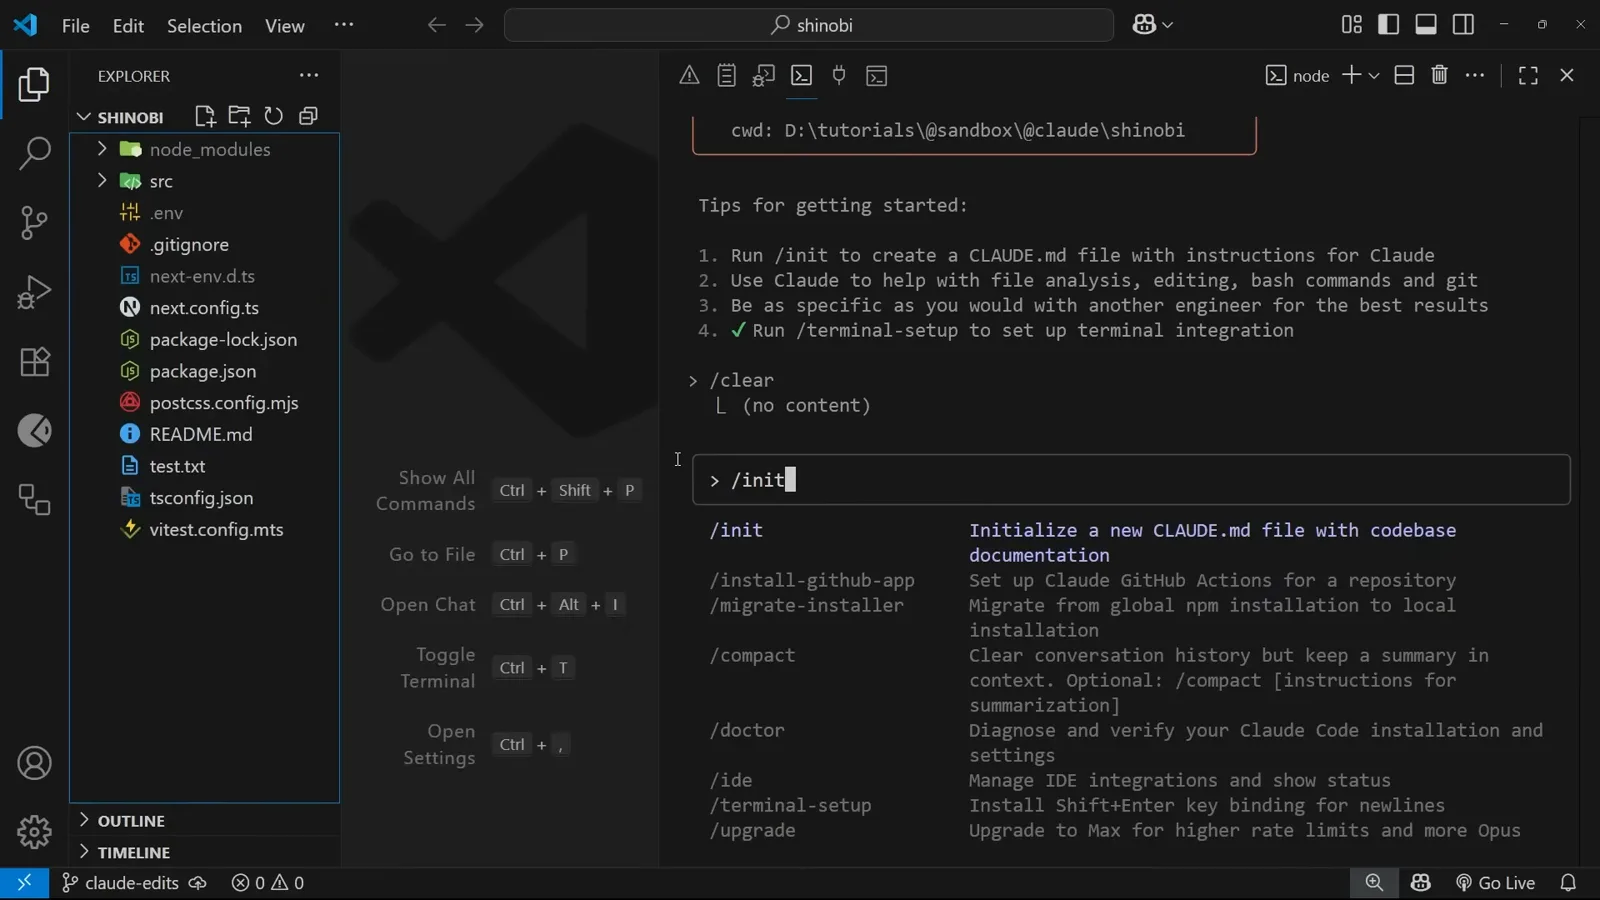Open Explorer views and more actions menu
Viewport: 1600px width, 900px height.
(309, 75)
